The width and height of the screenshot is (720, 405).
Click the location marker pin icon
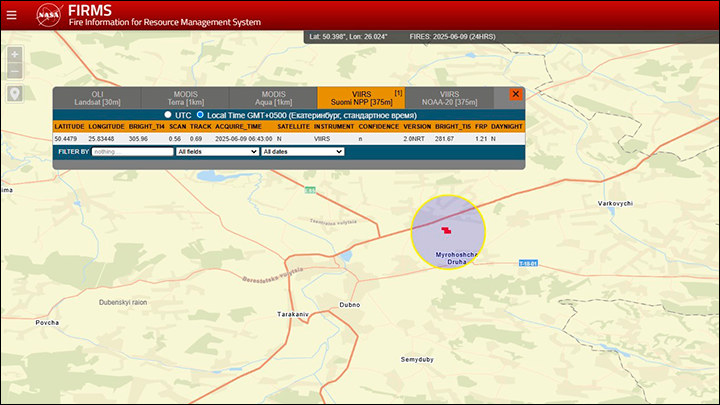click(15, 94)
